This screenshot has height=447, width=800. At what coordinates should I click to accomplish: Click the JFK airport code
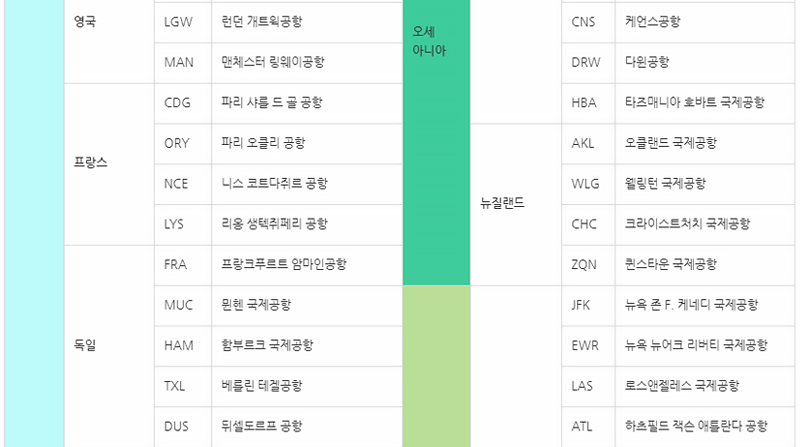click(x=581, y=305)
